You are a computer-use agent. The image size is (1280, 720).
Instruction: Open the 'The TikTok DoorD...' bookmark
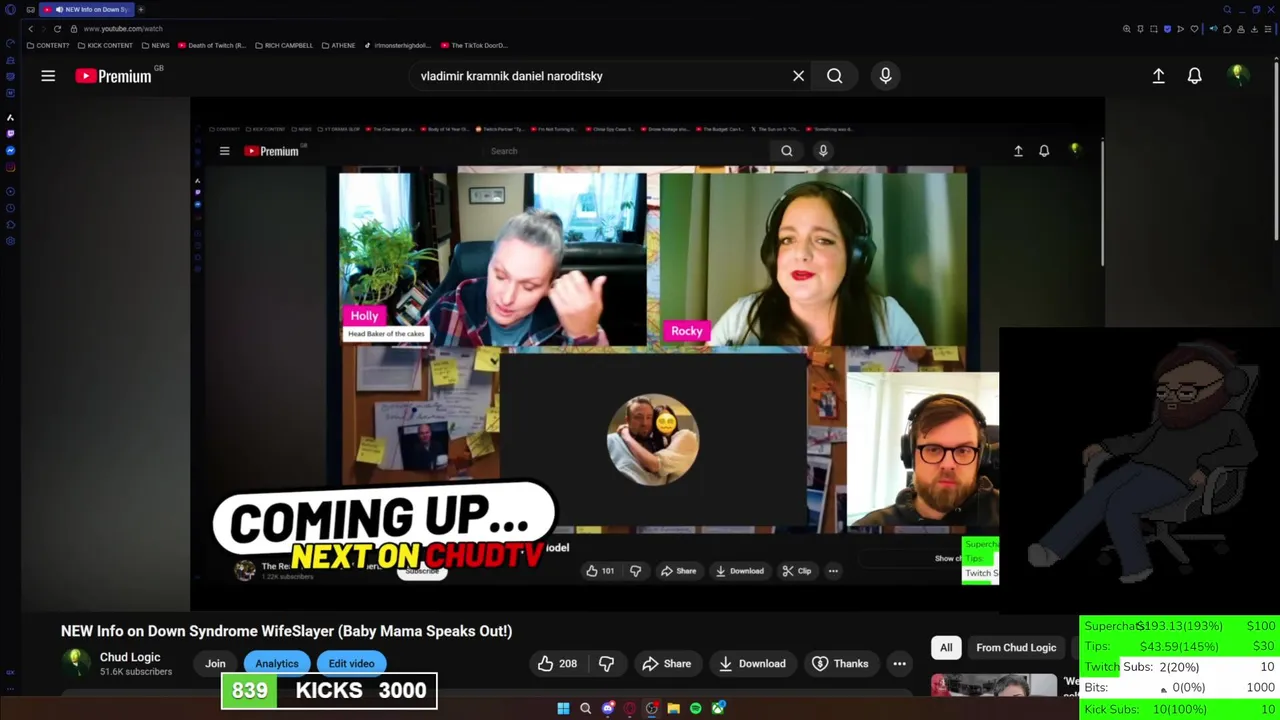point(475,45)
